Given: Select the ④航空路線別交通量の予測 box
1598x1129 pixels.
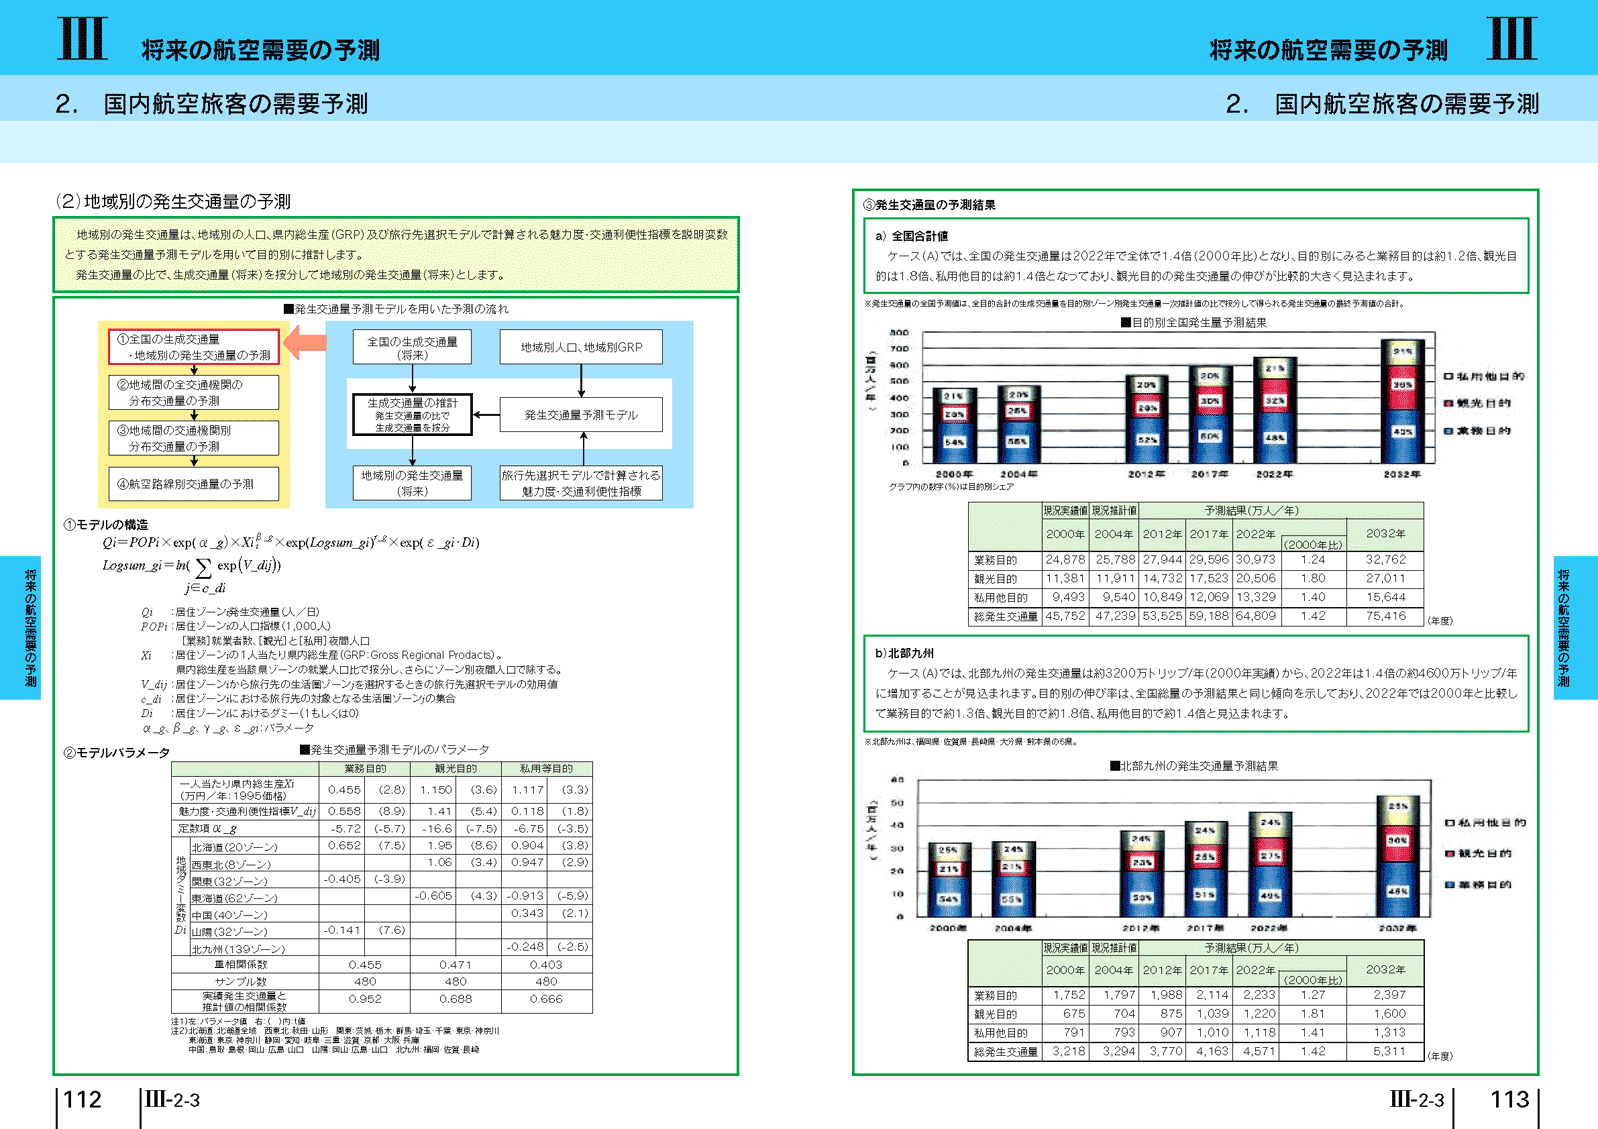Looking at the screenshot, I should [193, 483].
